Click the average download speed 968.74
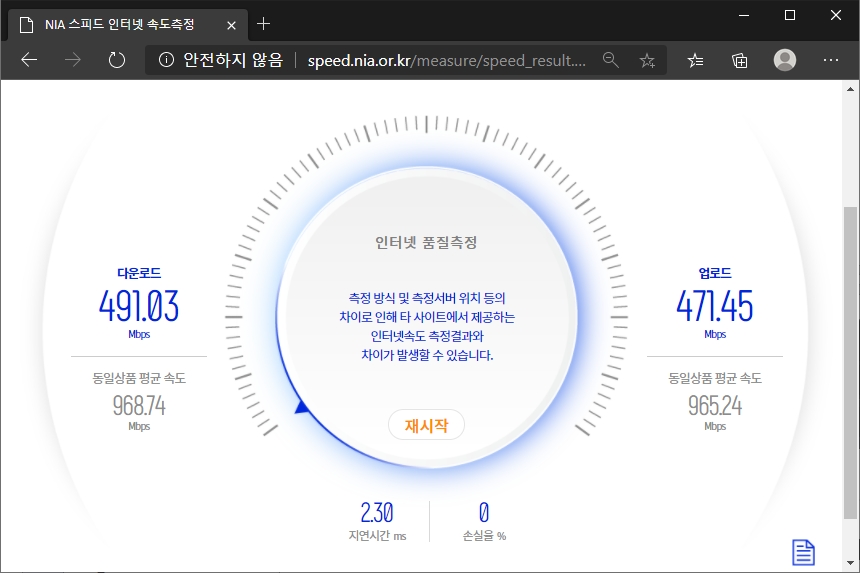The image size is (860, 573). (139, 406)
